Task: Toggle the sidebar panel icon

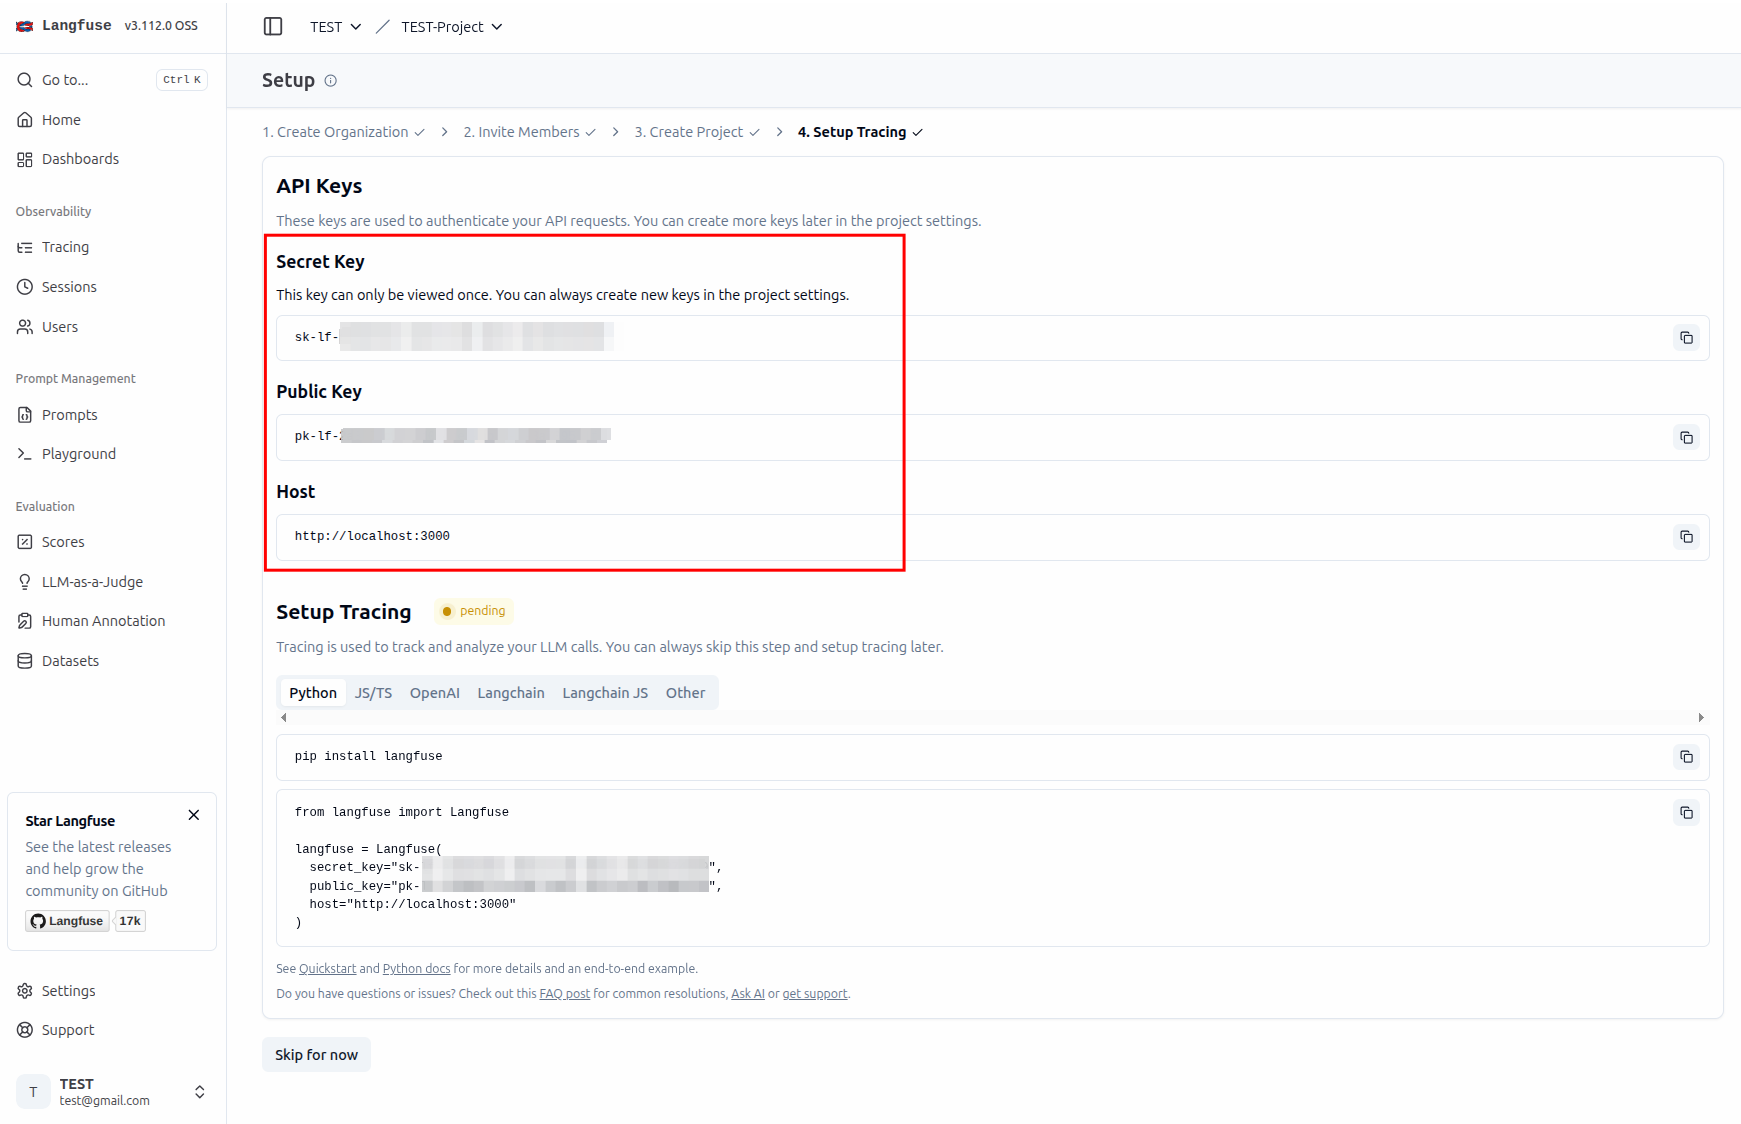Action: 273,26
